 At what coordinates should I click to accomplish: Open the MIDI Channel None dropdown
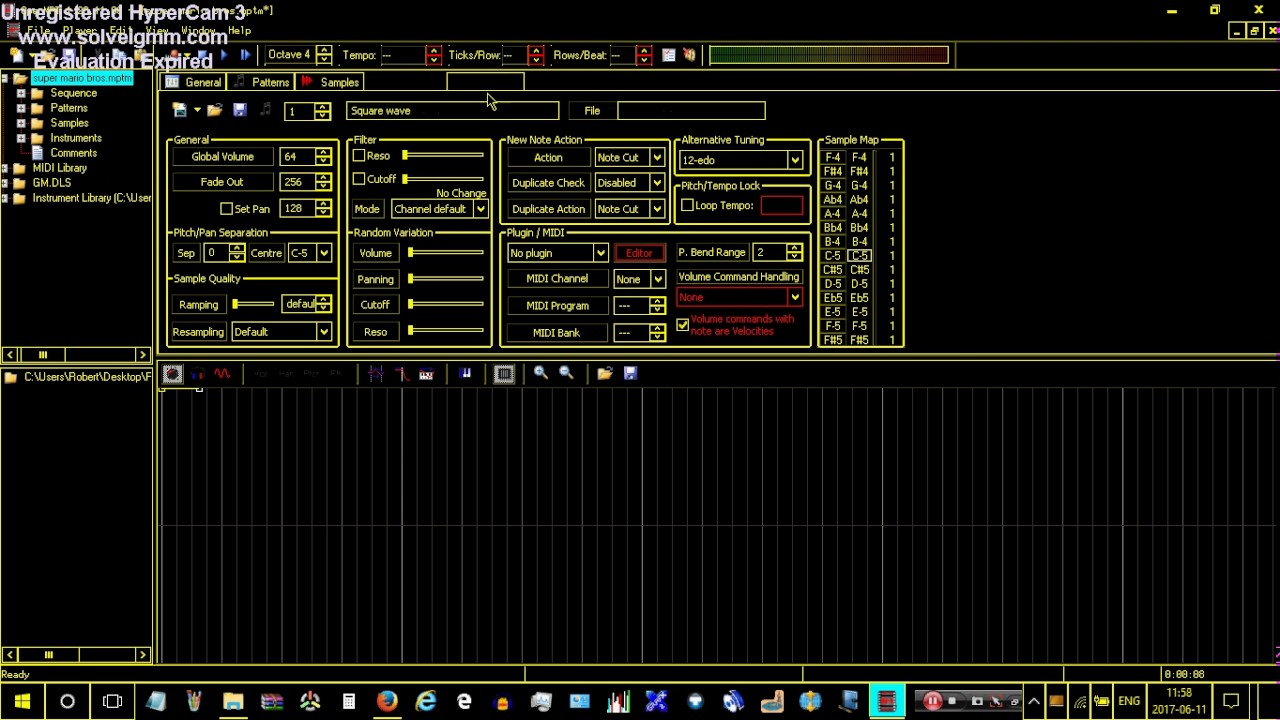pos(639,279)
